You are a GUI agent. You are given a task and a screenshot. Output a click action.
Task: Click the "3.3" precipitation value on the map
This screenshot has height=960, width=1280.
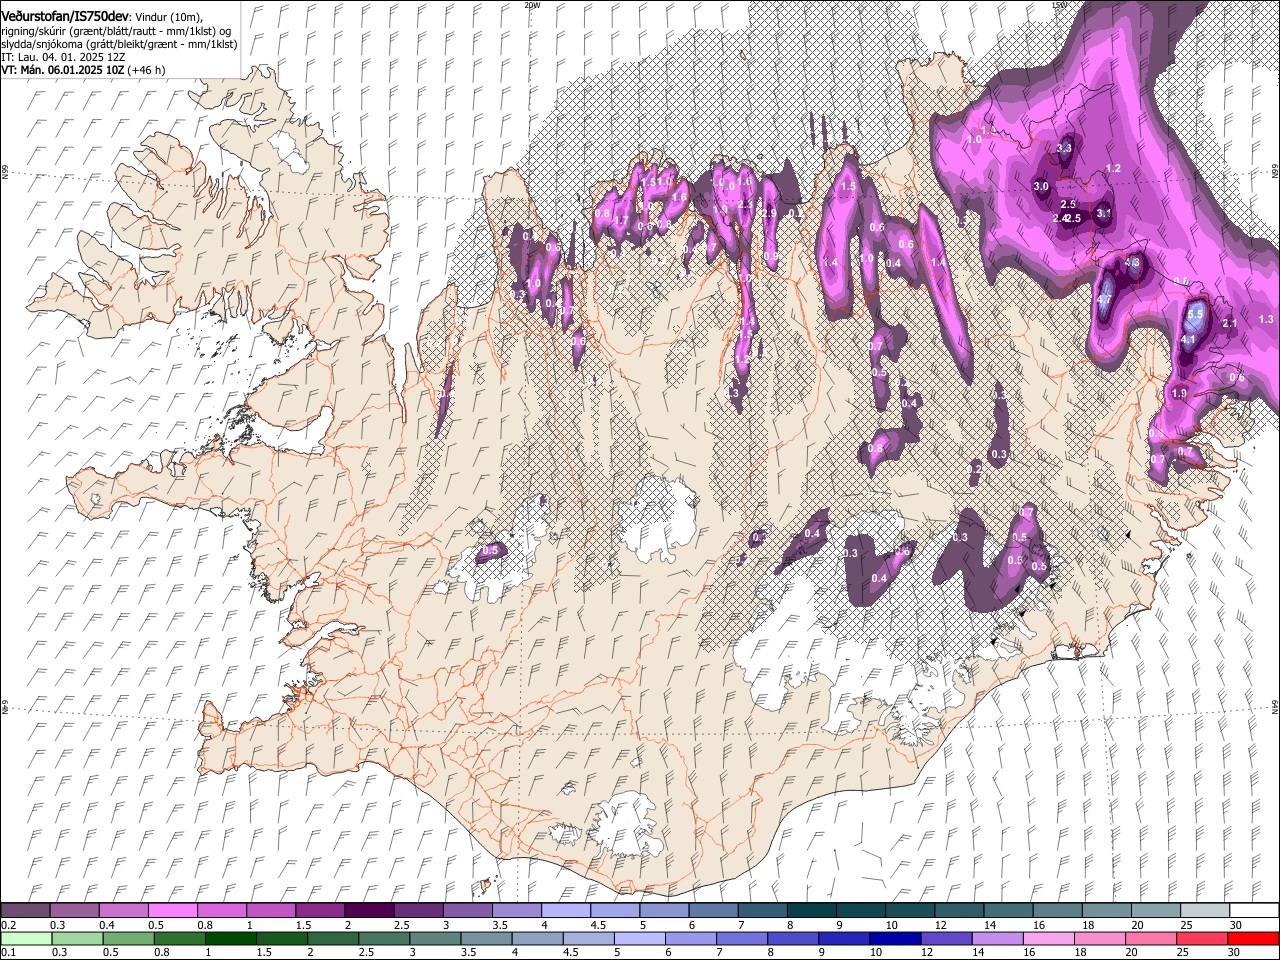pyautogui.click(x=1064, y=148)
